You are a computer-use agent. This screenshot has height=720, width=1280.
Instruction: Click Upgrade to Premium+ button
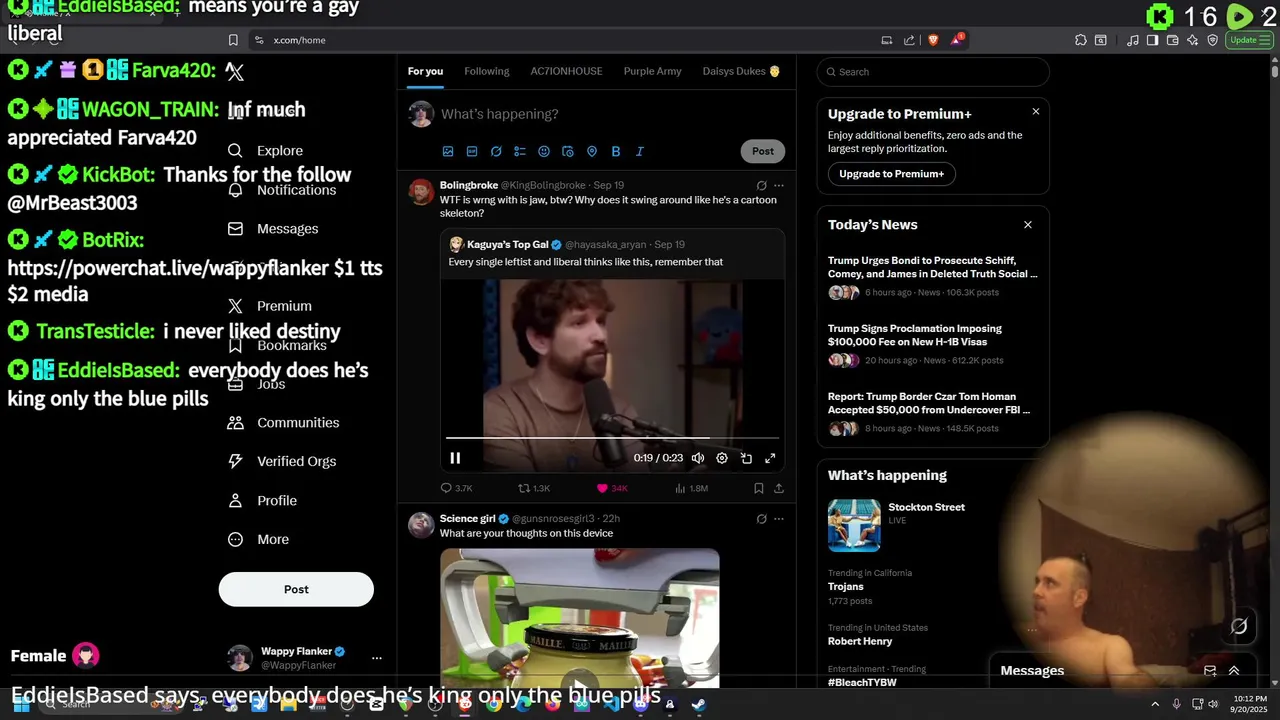coord(891,174)
